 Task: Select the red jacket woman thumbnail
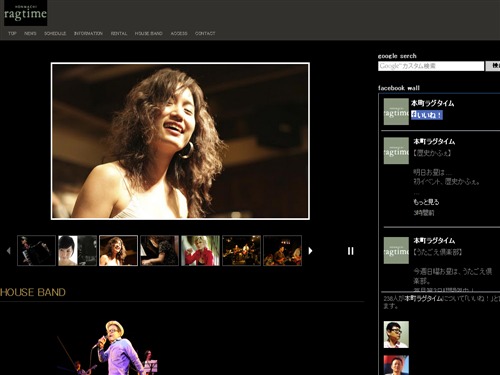click(x=200, y=251)
